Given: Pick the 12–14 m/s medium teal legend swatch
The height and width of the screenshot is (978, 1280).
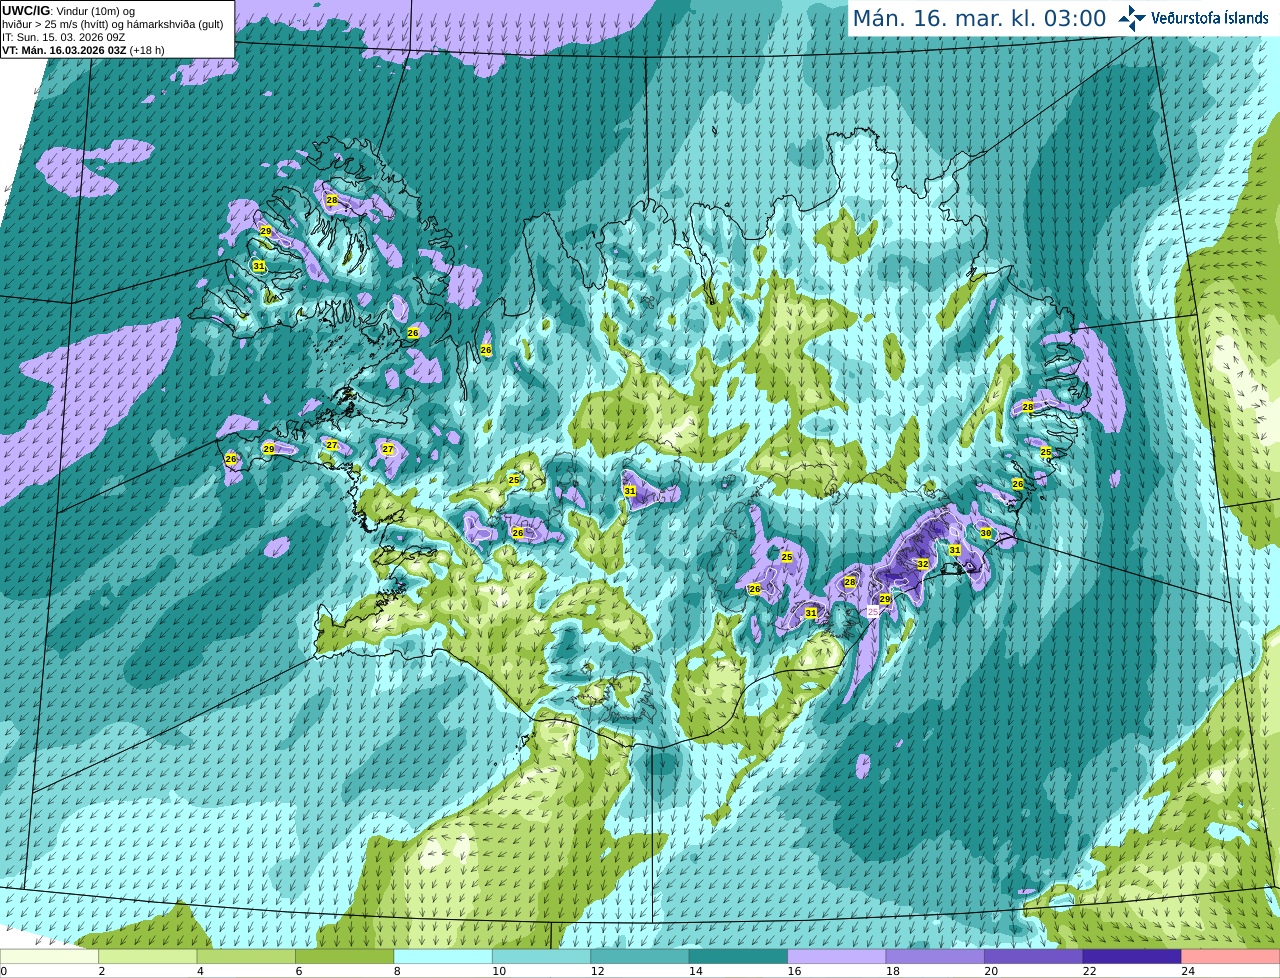Looking at the screenshot, I should click(x=640, y=957).
